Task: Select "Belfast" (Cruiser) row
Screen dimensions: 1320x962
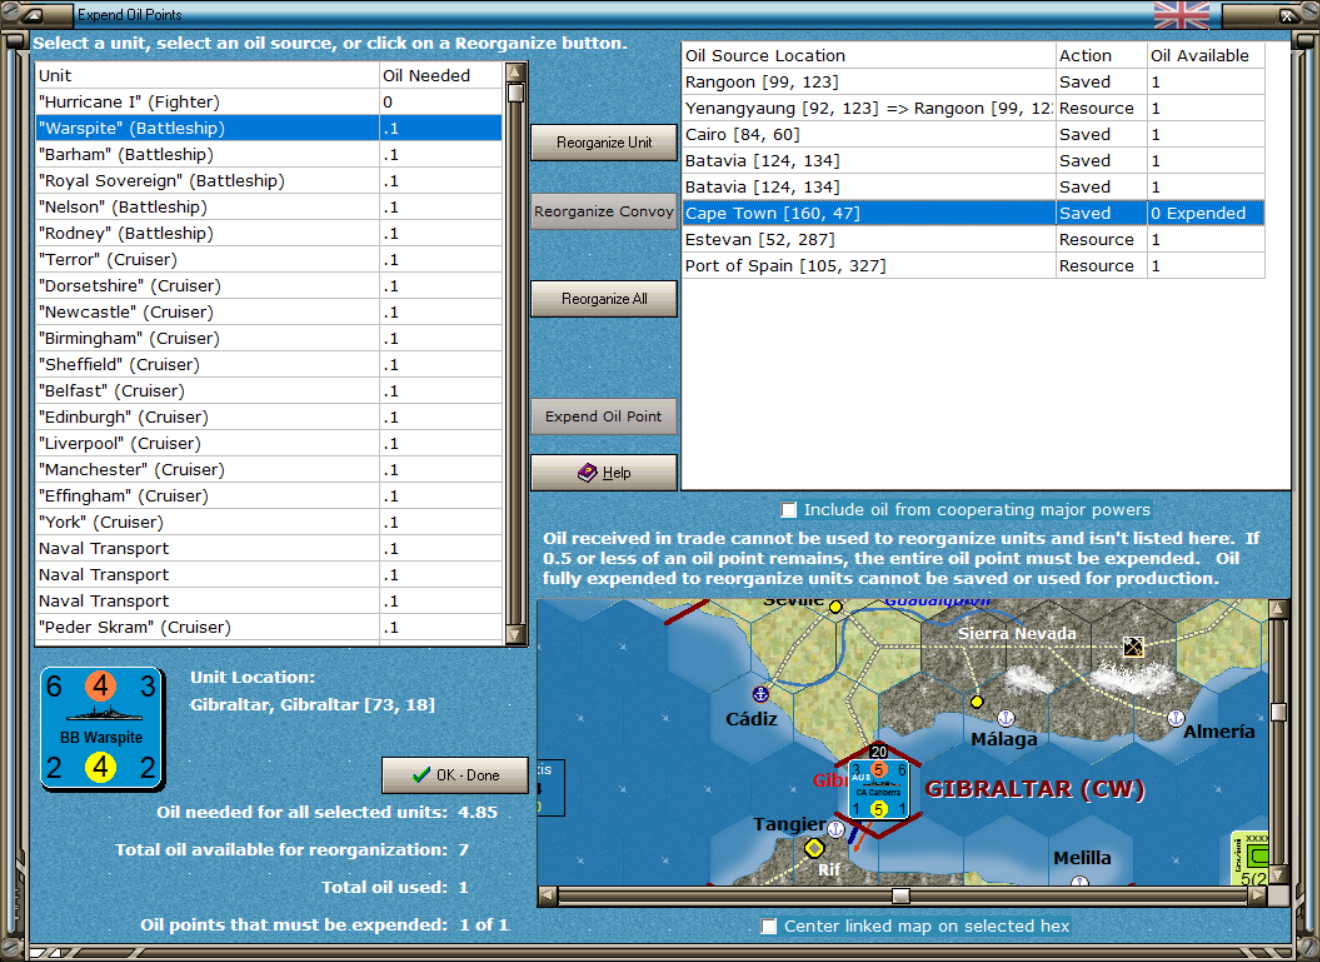Action: (269, 391)
